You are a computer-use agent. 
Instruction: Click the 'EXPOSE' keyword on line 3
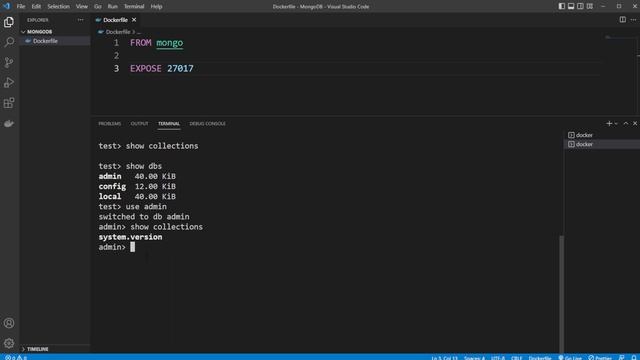pos(146,68)
